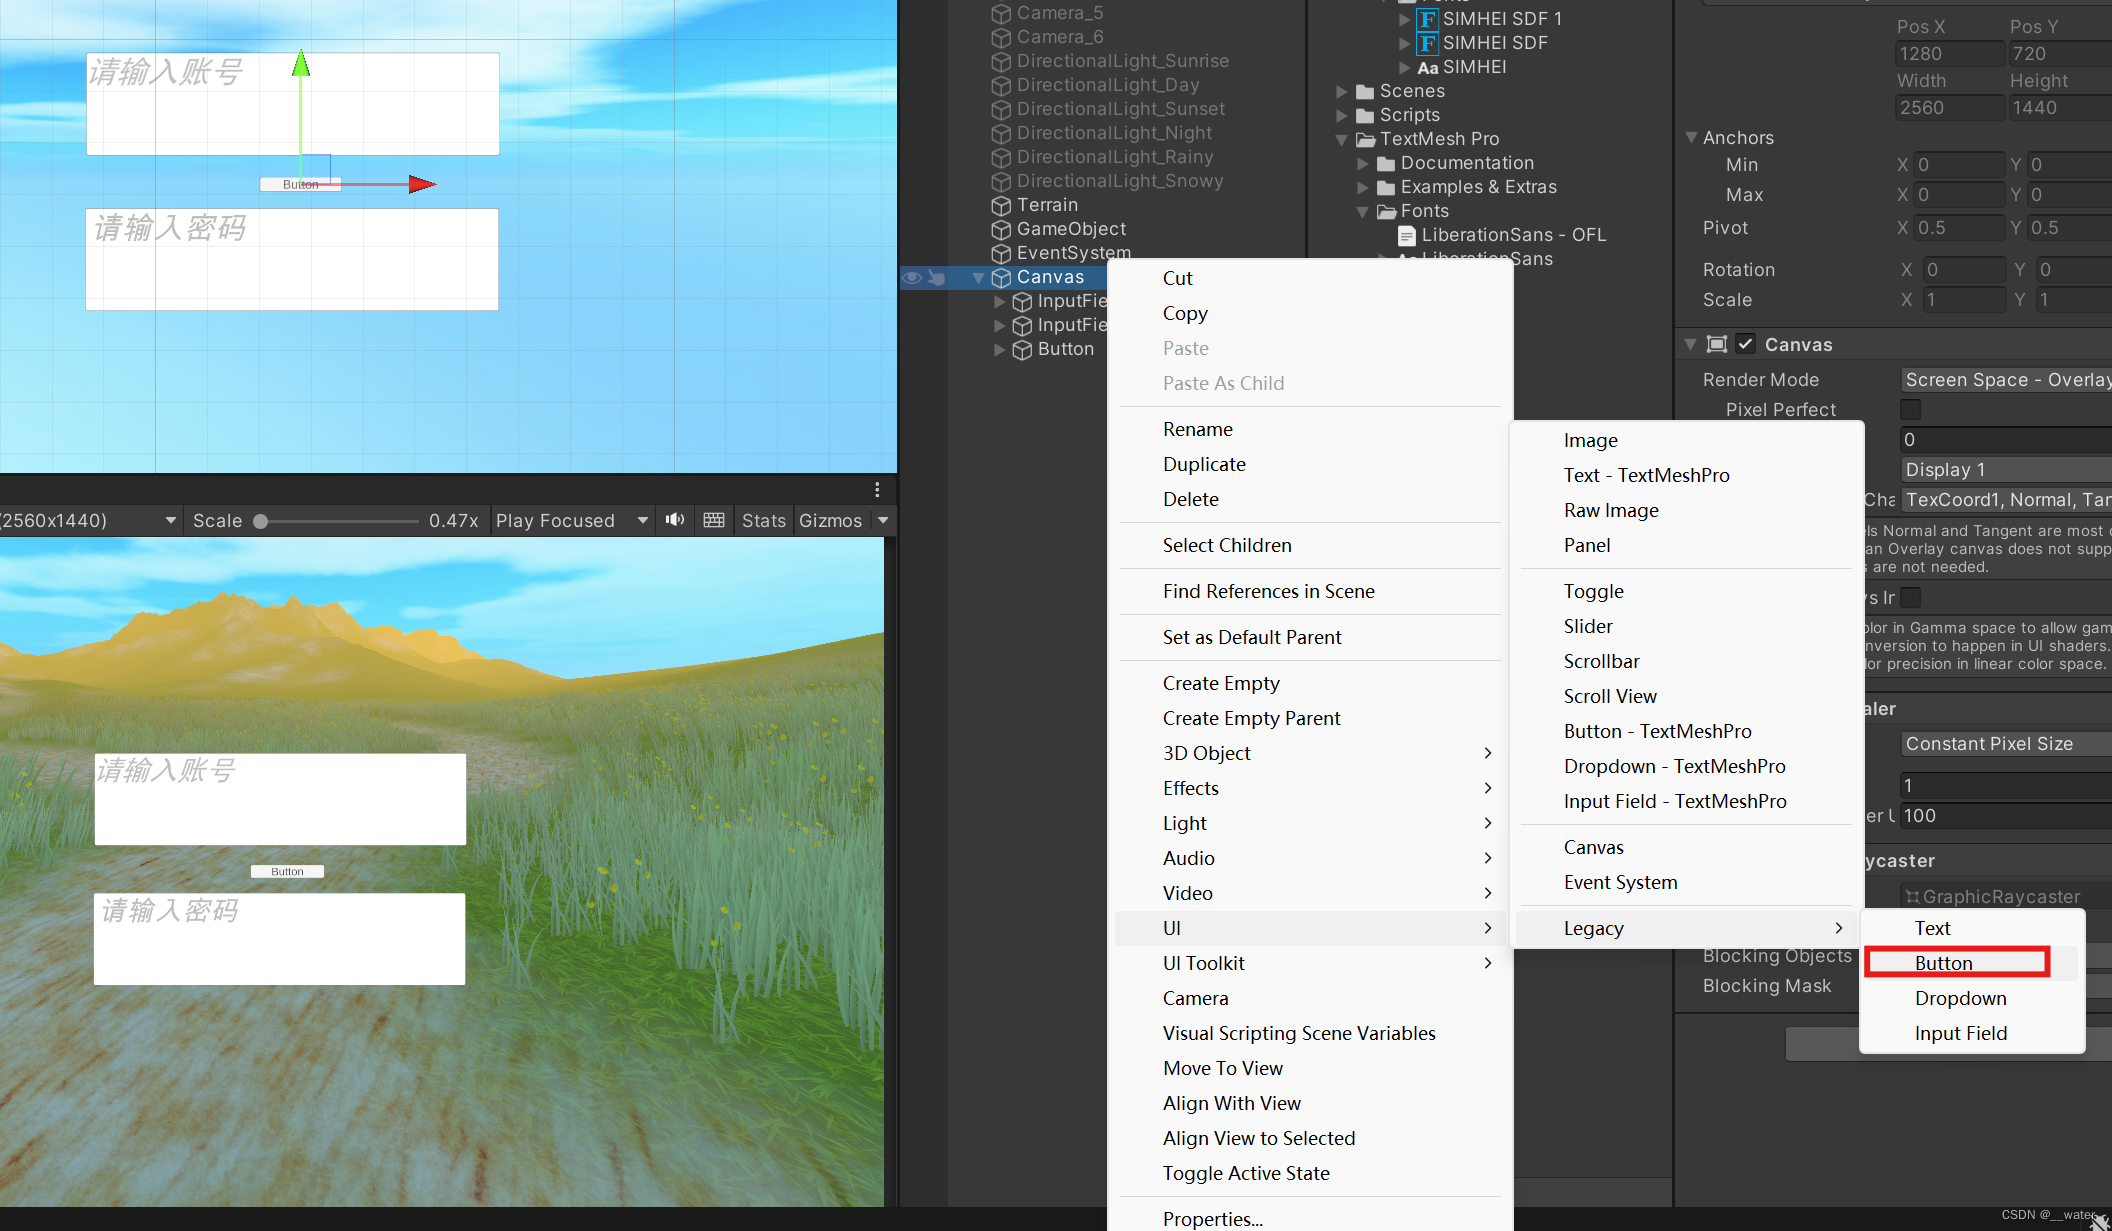Open the Game view three-dot options menu
Screen dimensions: 2112x1231
pos(877,489)
